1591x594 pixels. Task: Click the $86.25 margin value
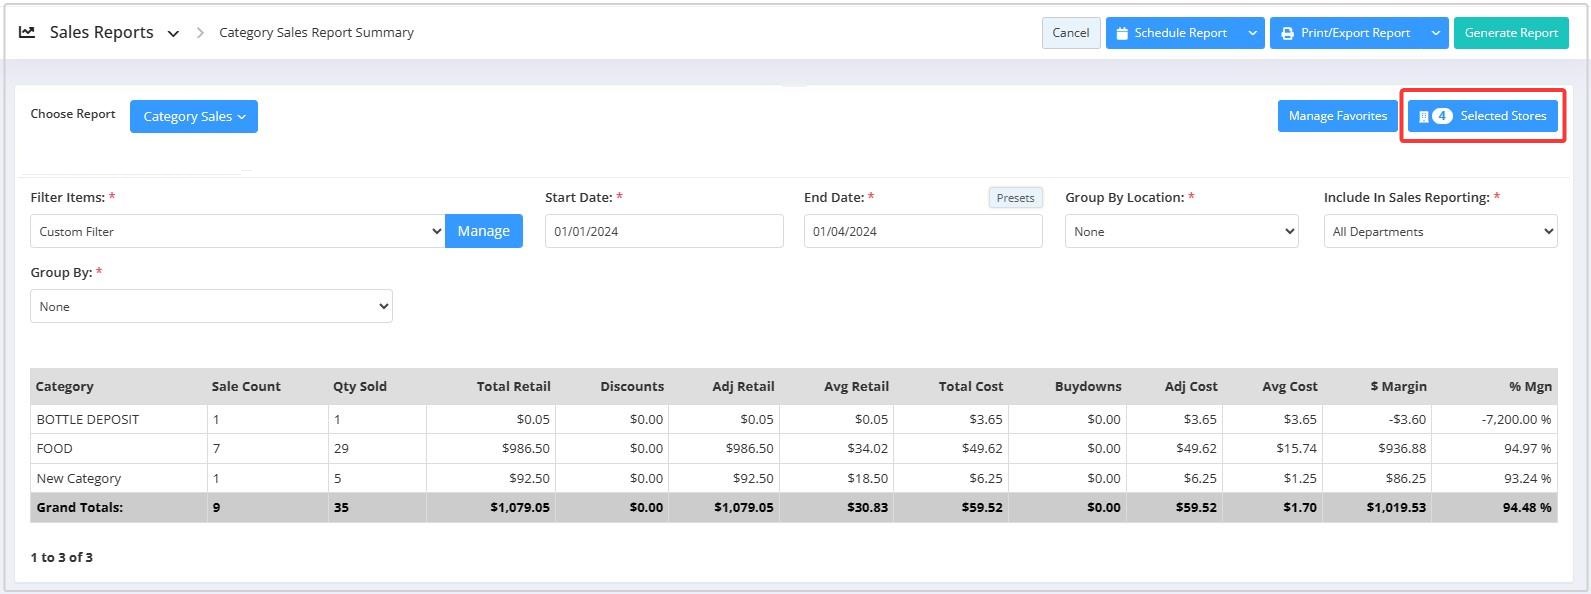pyautogui.click(x=1405, y=478)
